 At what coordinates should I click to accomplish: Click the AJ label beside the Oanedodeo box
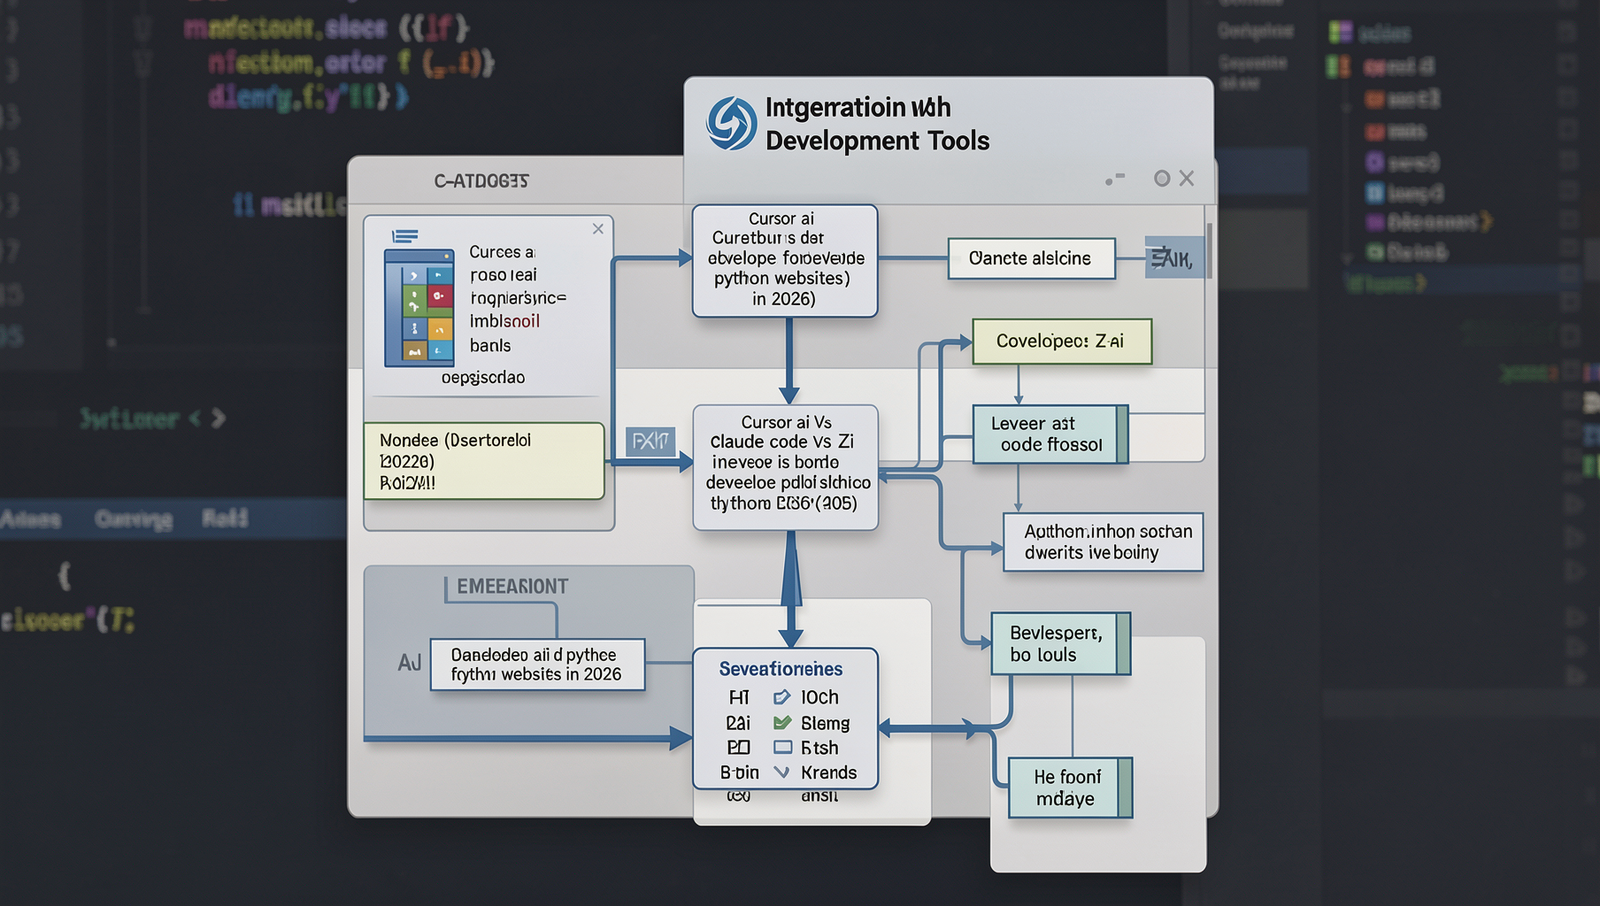[x=409, y=663]
